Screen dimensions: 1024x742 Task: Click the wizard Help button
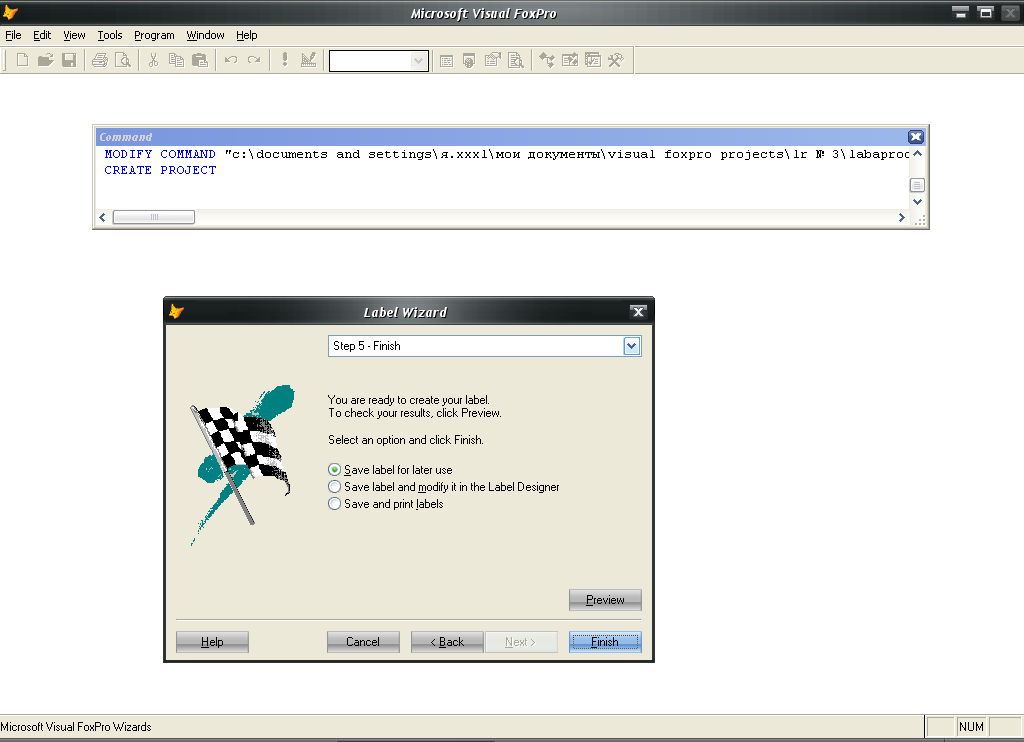pyautogui.click(x=212, y=642)
